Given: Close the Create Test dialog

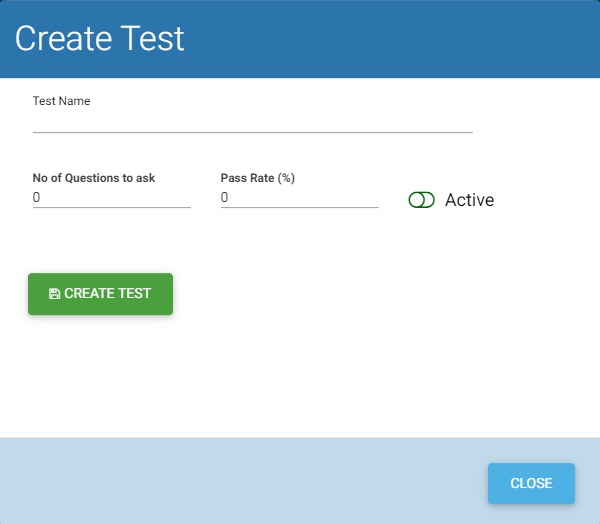Looking at the screenshot, I should point(531,483).
